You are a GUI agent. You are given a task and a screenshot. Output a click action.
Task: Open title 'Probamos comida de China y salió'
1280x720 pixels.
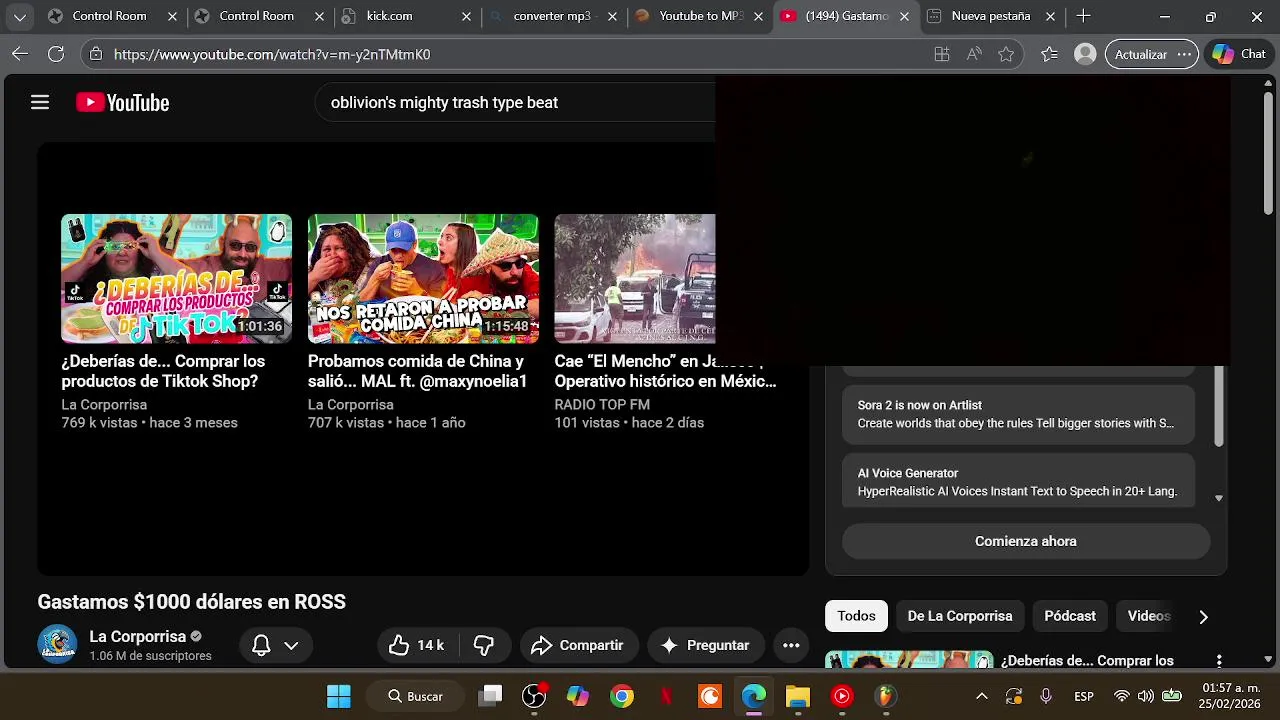pos(417,371)
